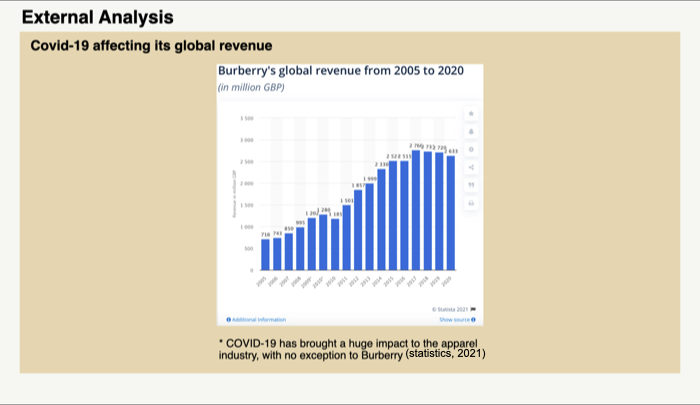
Task: Click the '743' value label above bar
Action: pyautogui.click(x=277, y=234)
